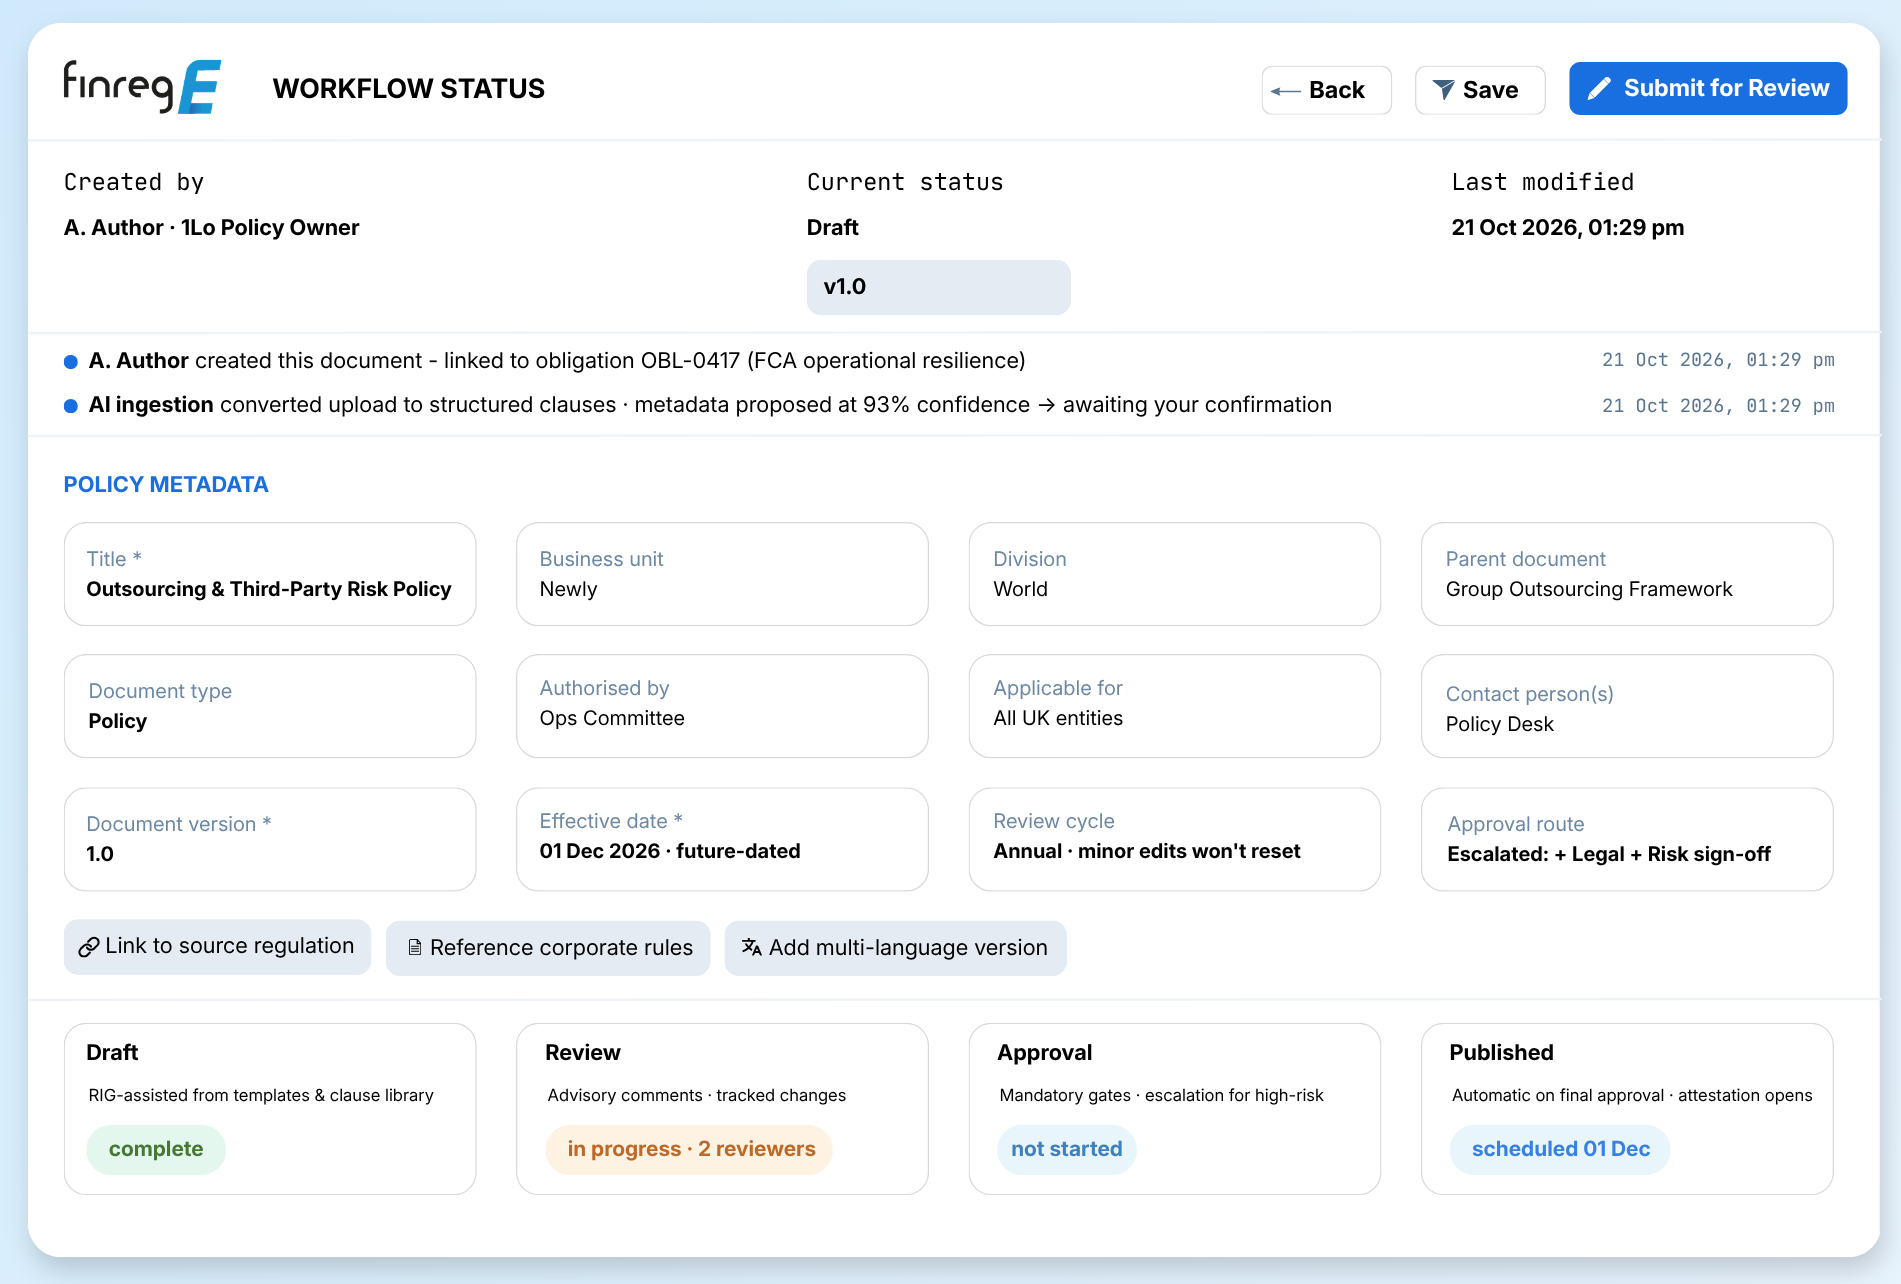The width and height of the screenshot is (1901, 1284).
Task: Click the AI ingestion activity entry text
Action: [x=710, y=405]
